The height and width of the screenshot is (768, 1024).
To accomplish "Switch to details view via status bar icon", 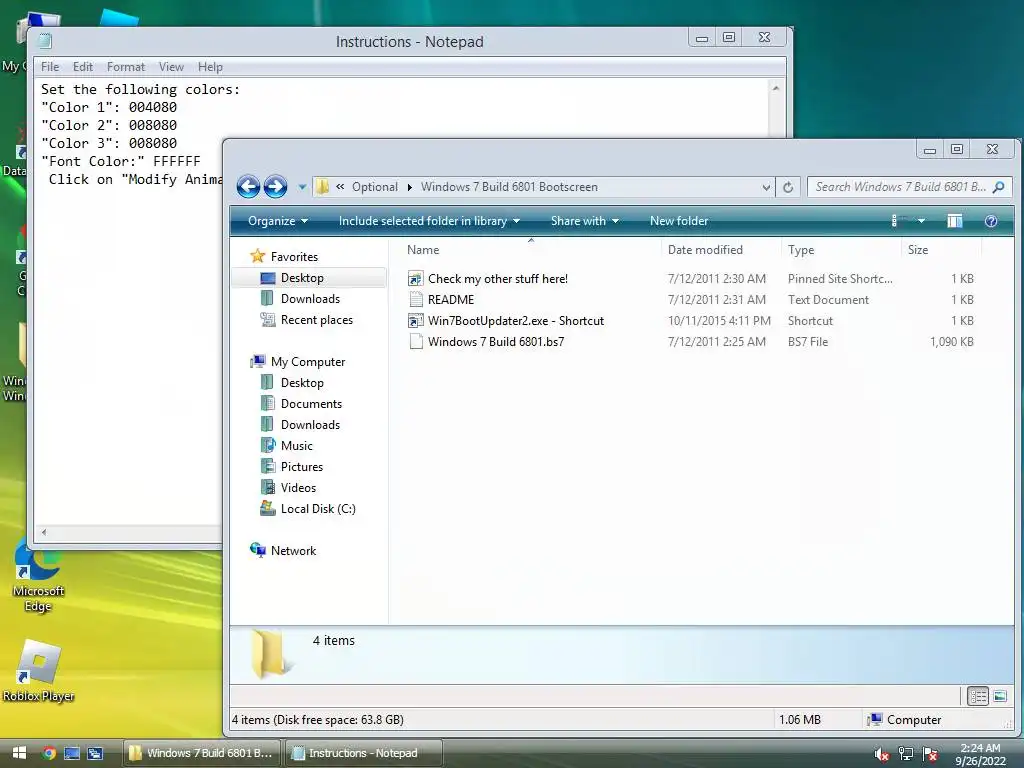I will click(x=978, y=696).
